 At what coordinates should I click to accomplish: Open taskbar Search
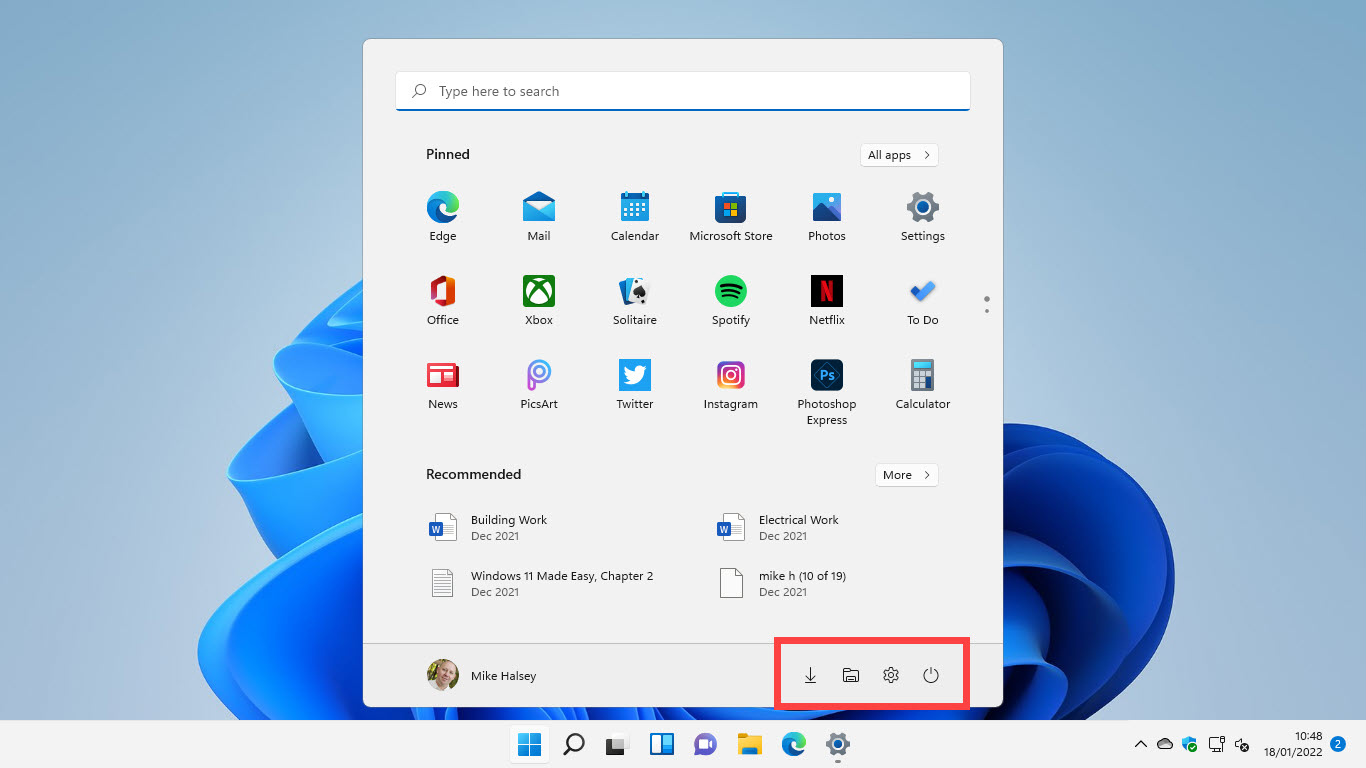pyautogui.click(x=574, y=744)
